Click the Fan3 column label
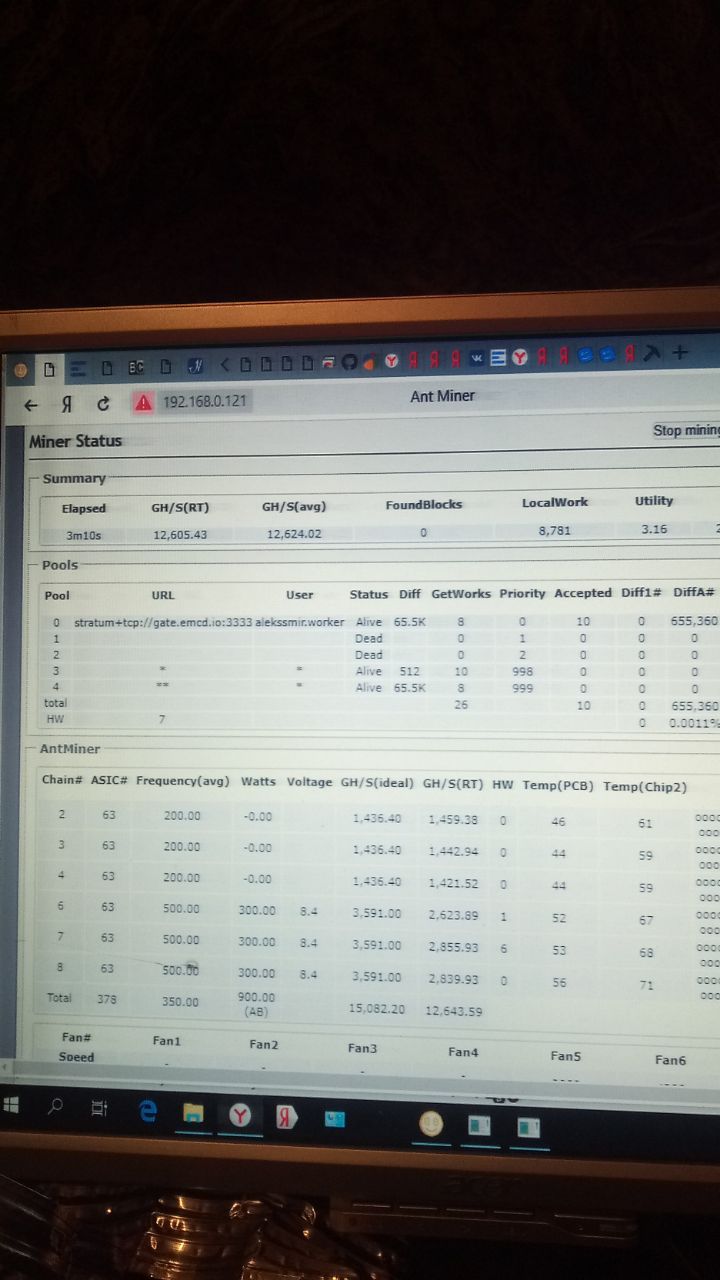 (x=362, y=1048)
